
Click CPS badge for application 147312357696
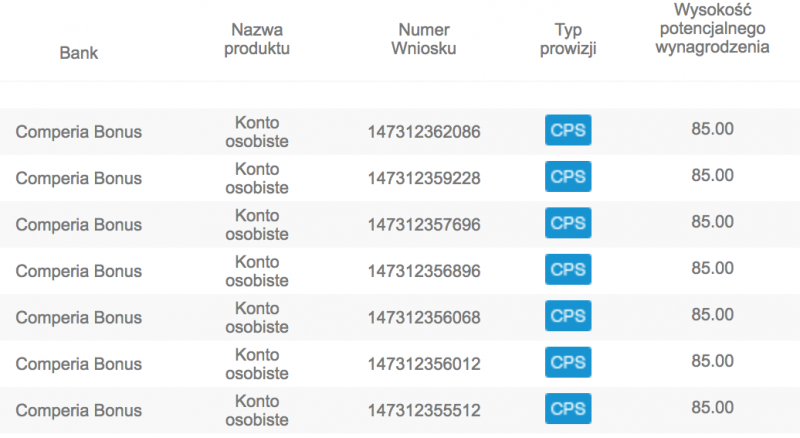pos(568,224)
